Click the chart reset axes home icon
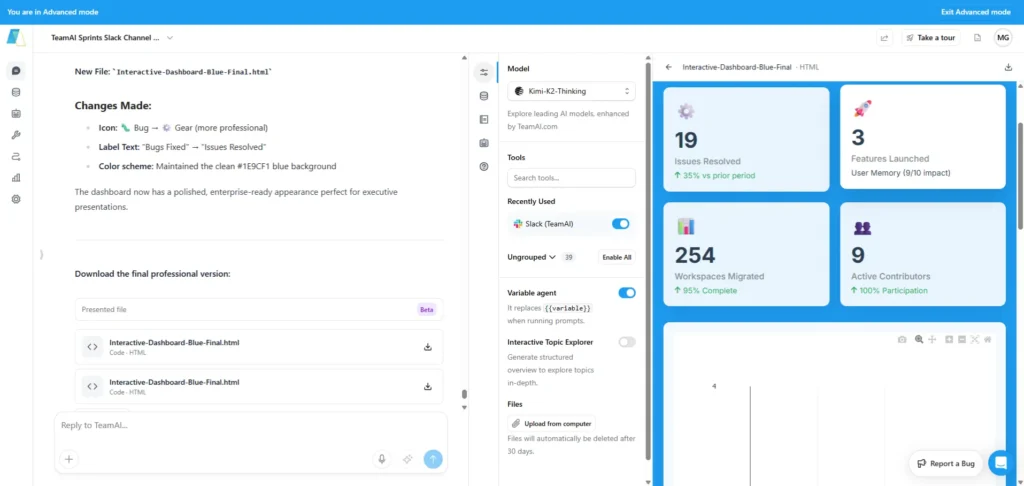 pos(988,339)
